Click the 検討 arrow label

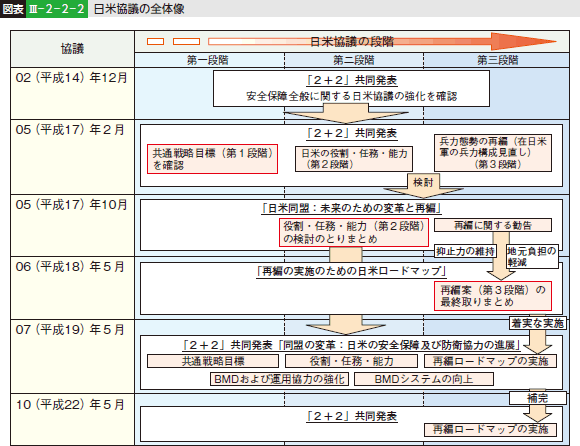pos(423,182)
